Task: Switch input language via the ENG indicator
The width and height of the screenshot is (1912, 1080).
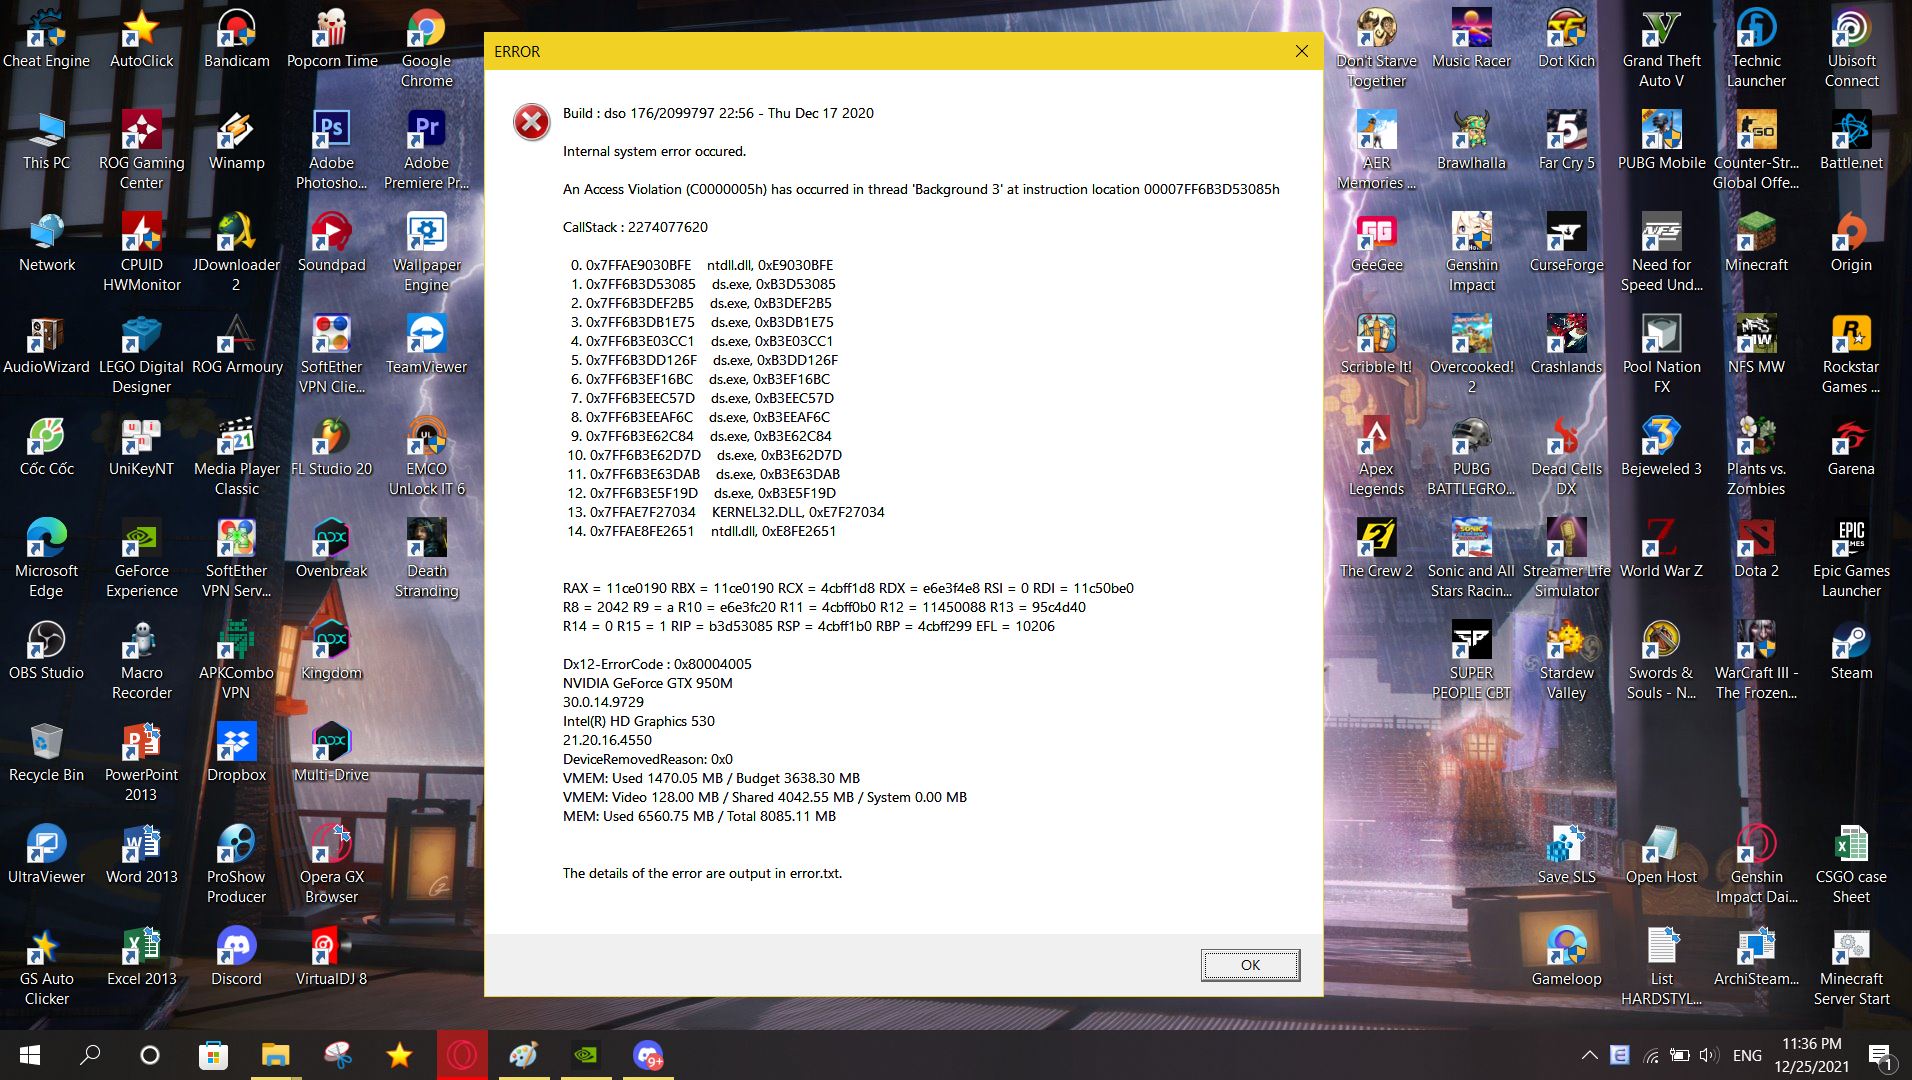Action: point(1747,1055)
